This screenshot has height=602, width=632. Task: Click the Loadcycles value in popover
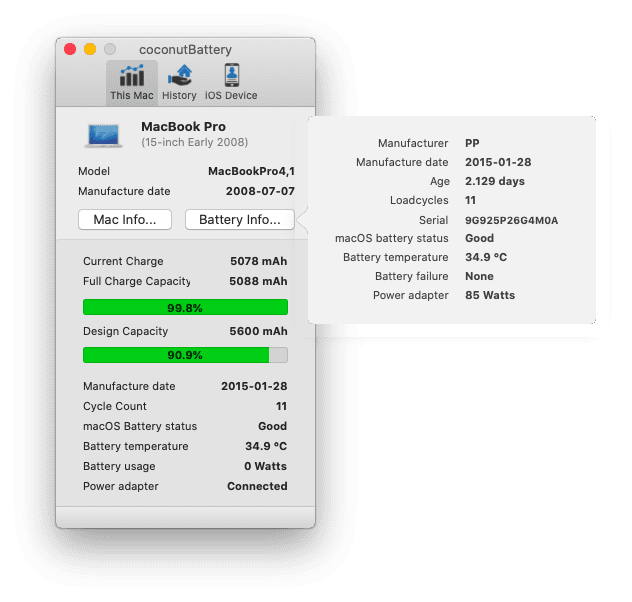(x=470, y=200)
